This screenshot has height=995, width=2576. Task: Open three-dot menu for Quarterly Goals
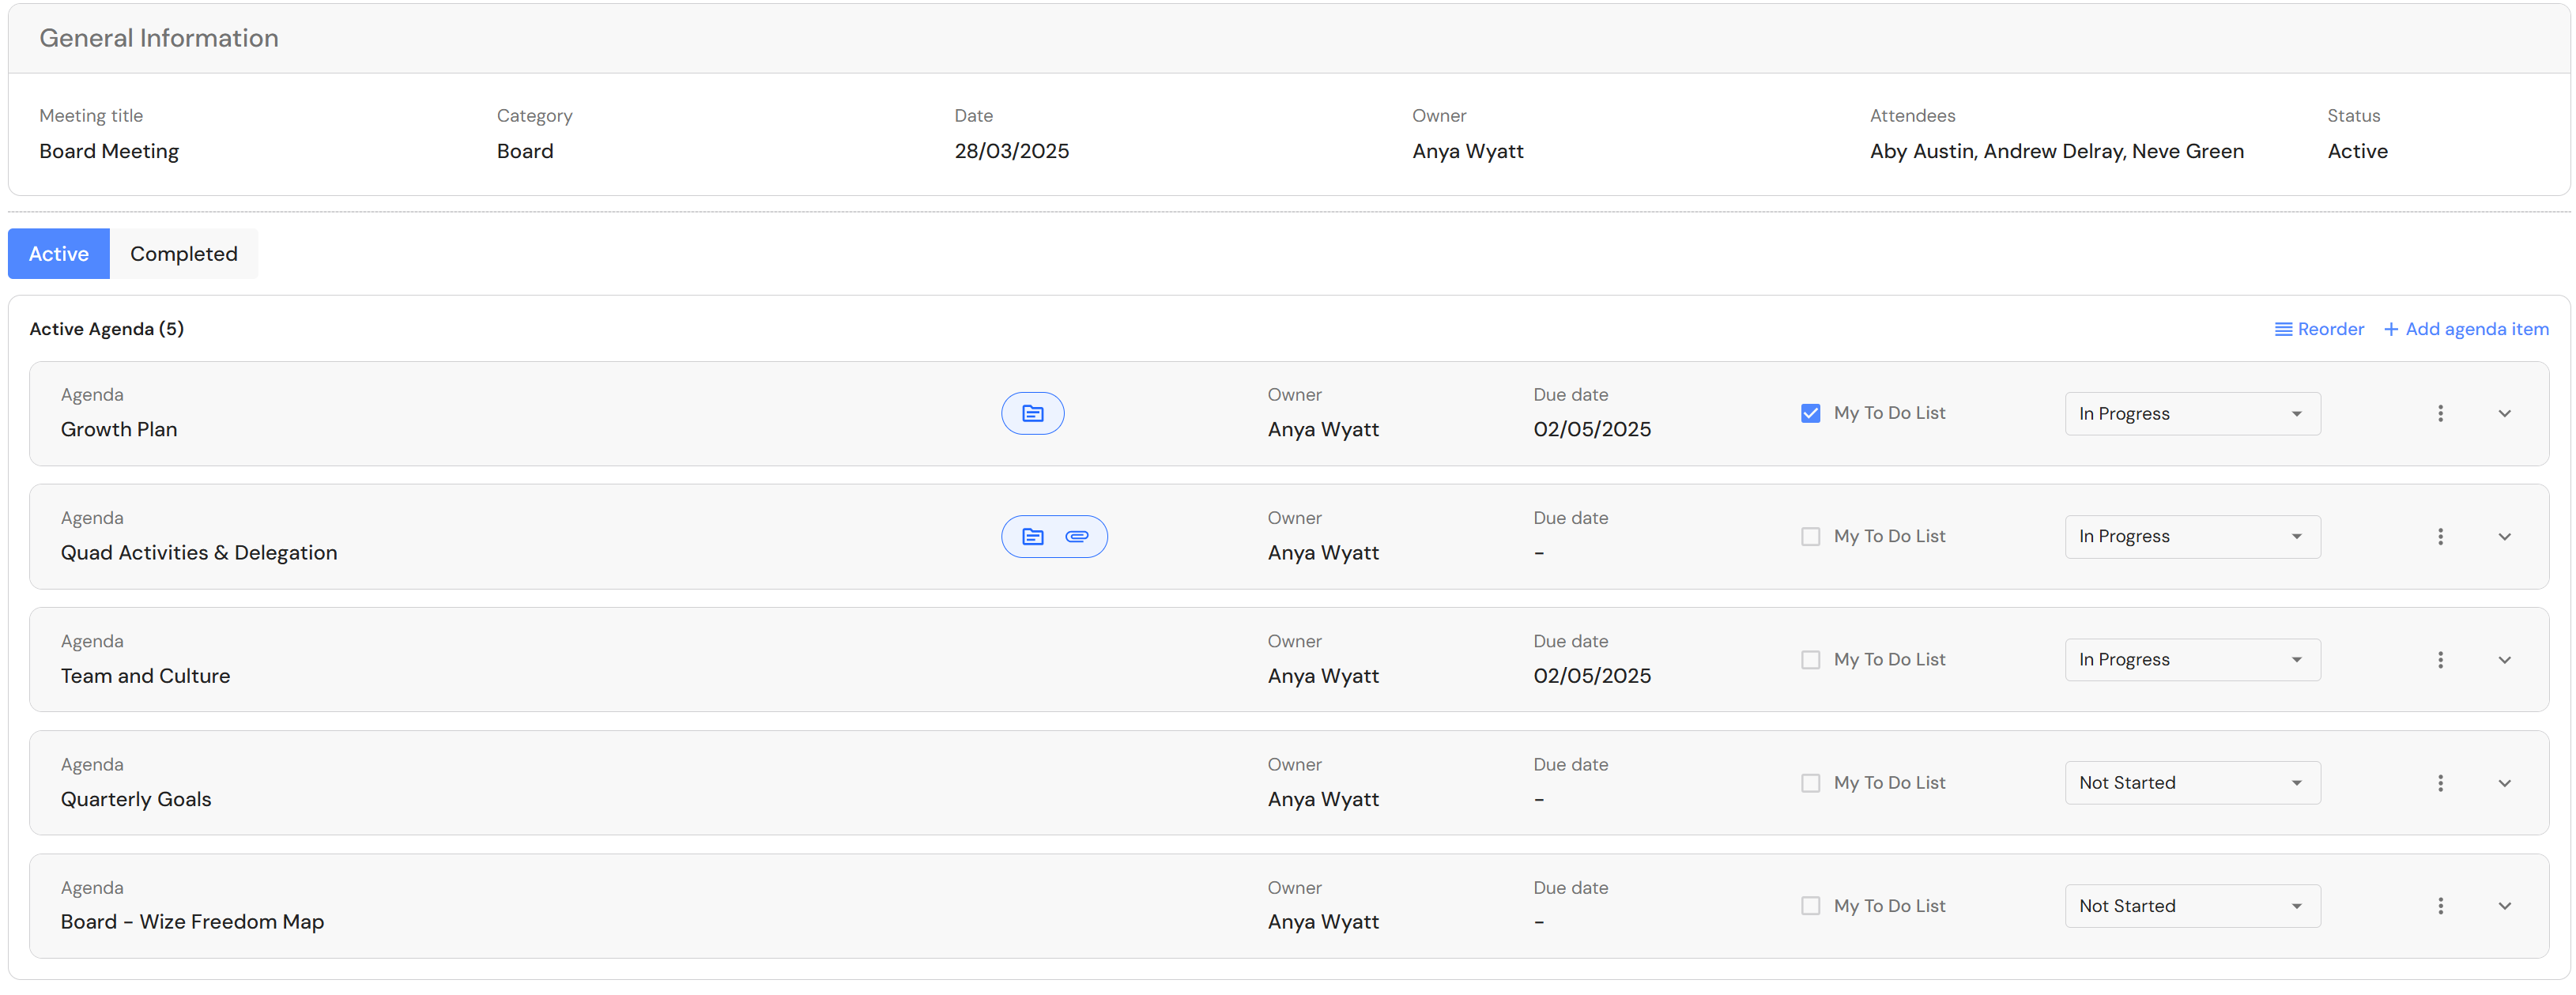pyautogui.click(x=2439, y=783)
